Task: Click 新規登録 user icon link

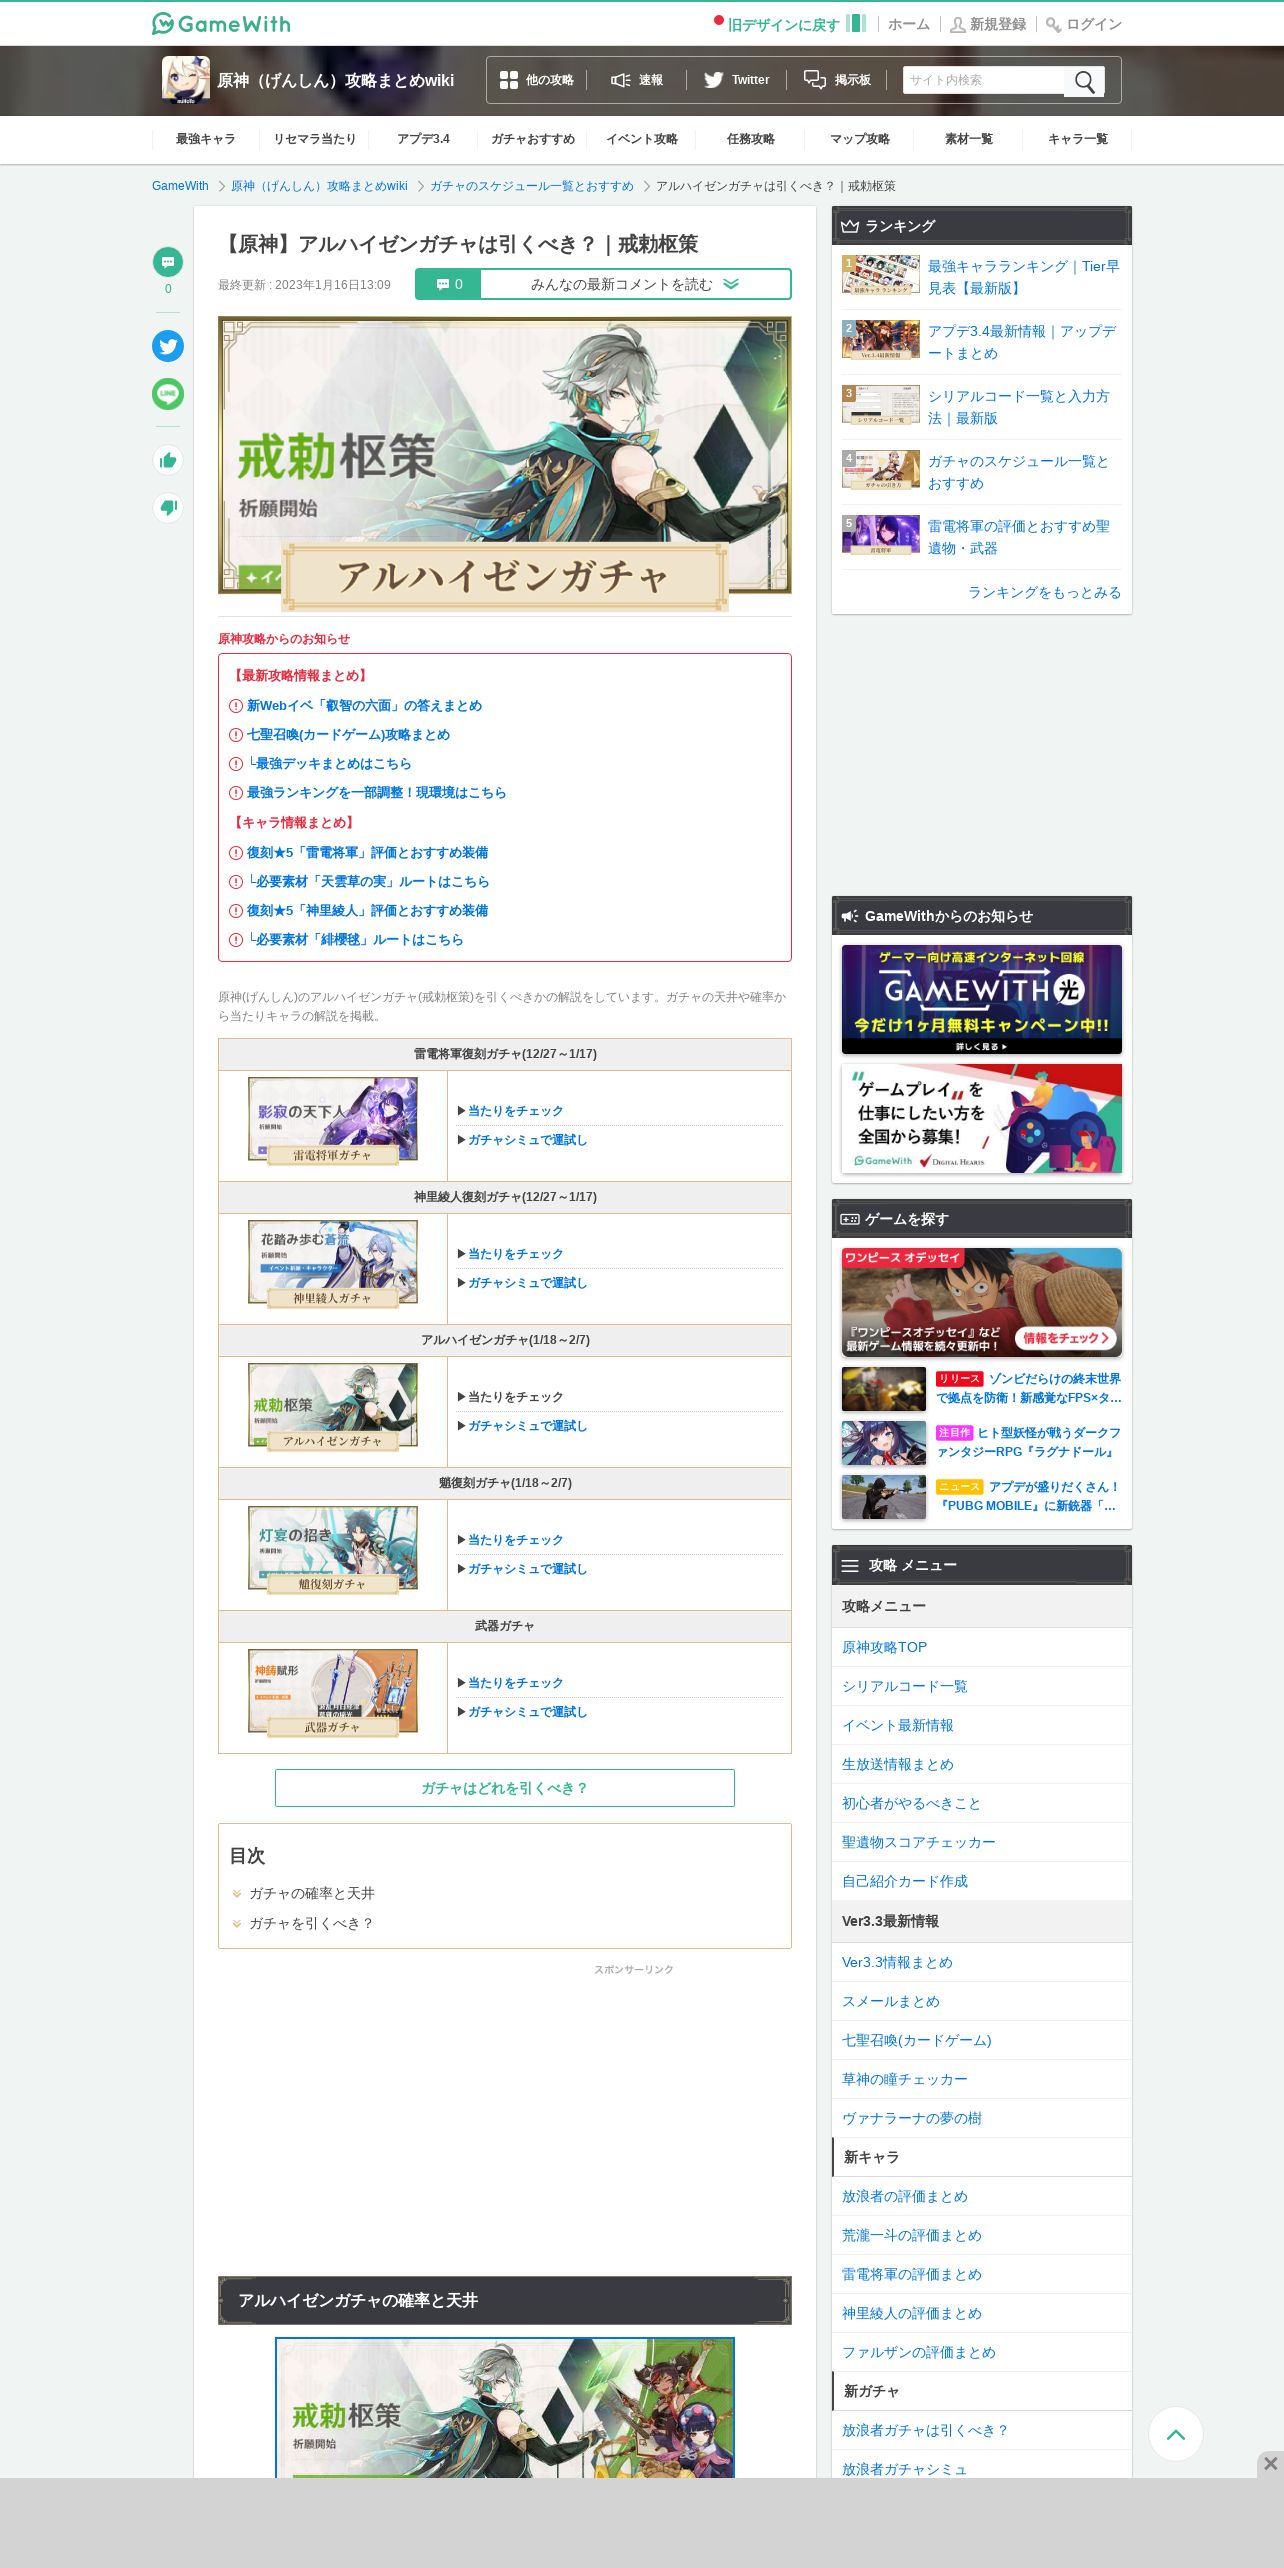Action: 988,24
